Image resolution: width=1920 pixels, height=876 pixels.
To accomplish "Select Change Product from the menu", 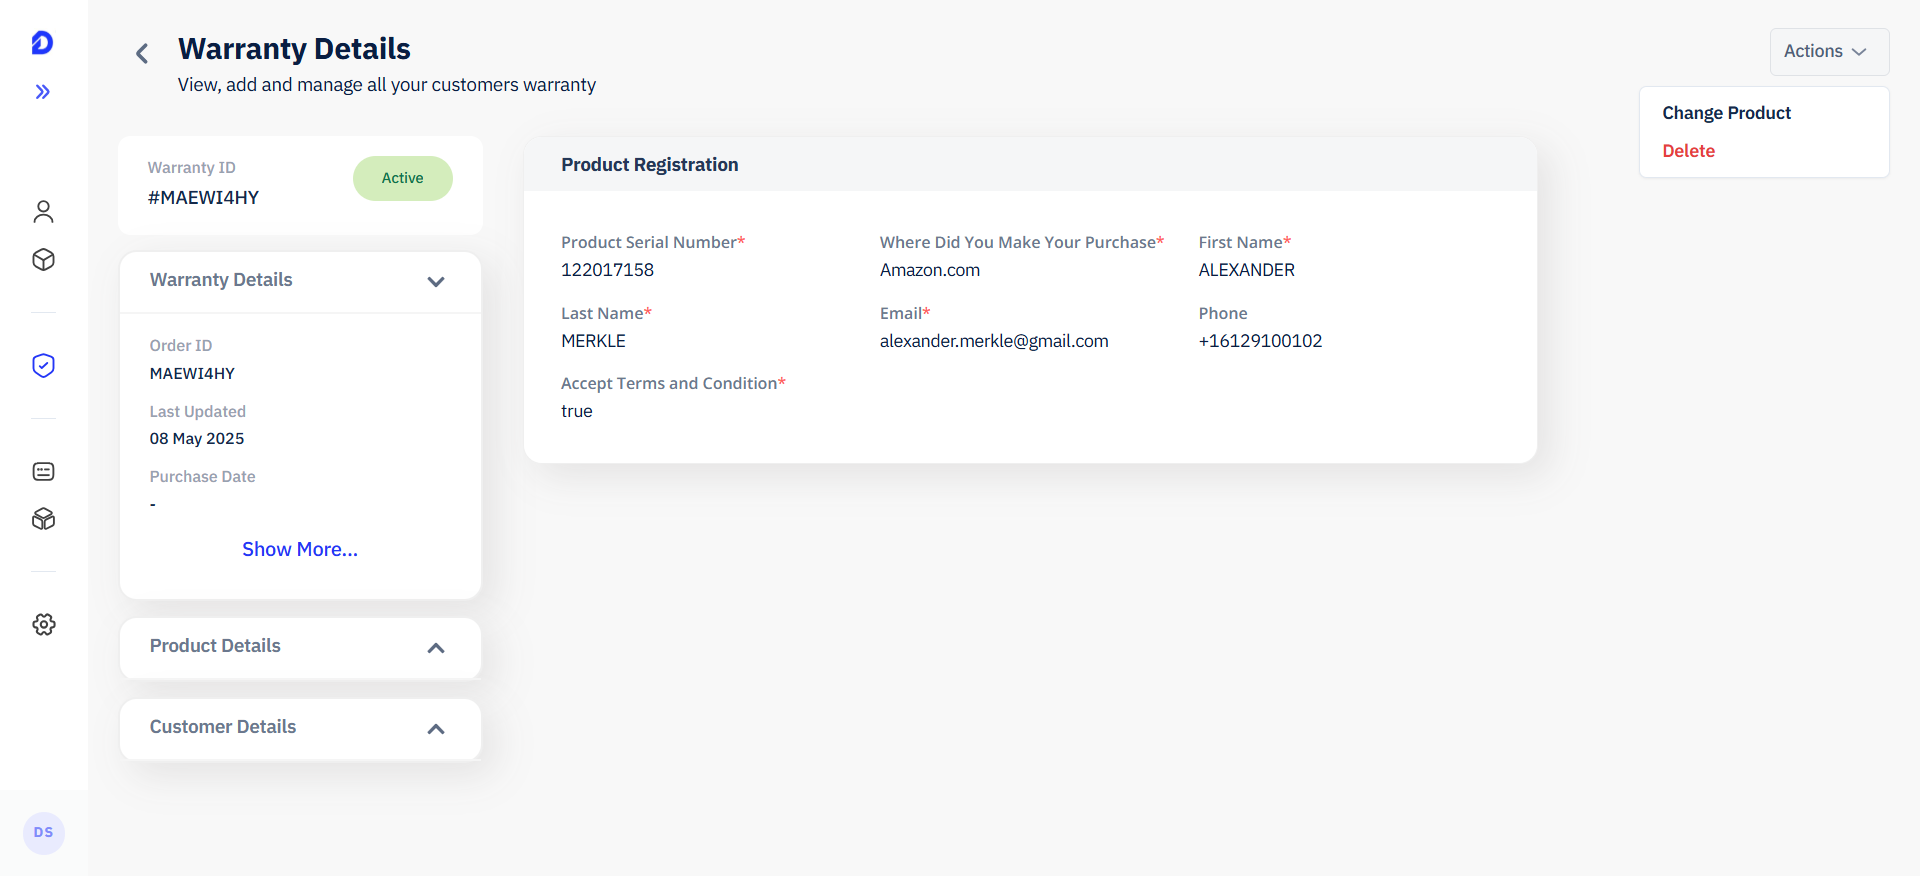I will 1726,113.
